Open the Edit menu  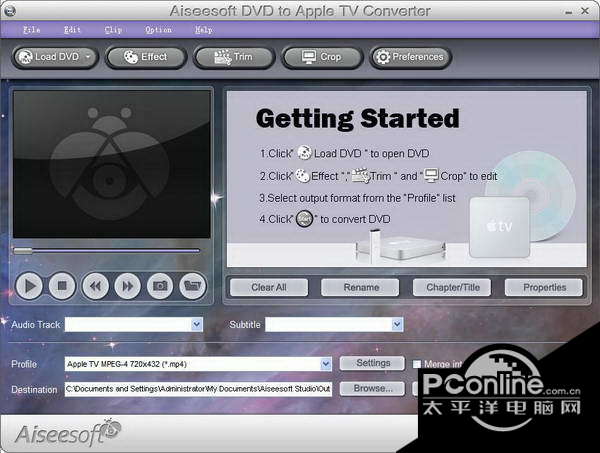click(x=72, y=30)
